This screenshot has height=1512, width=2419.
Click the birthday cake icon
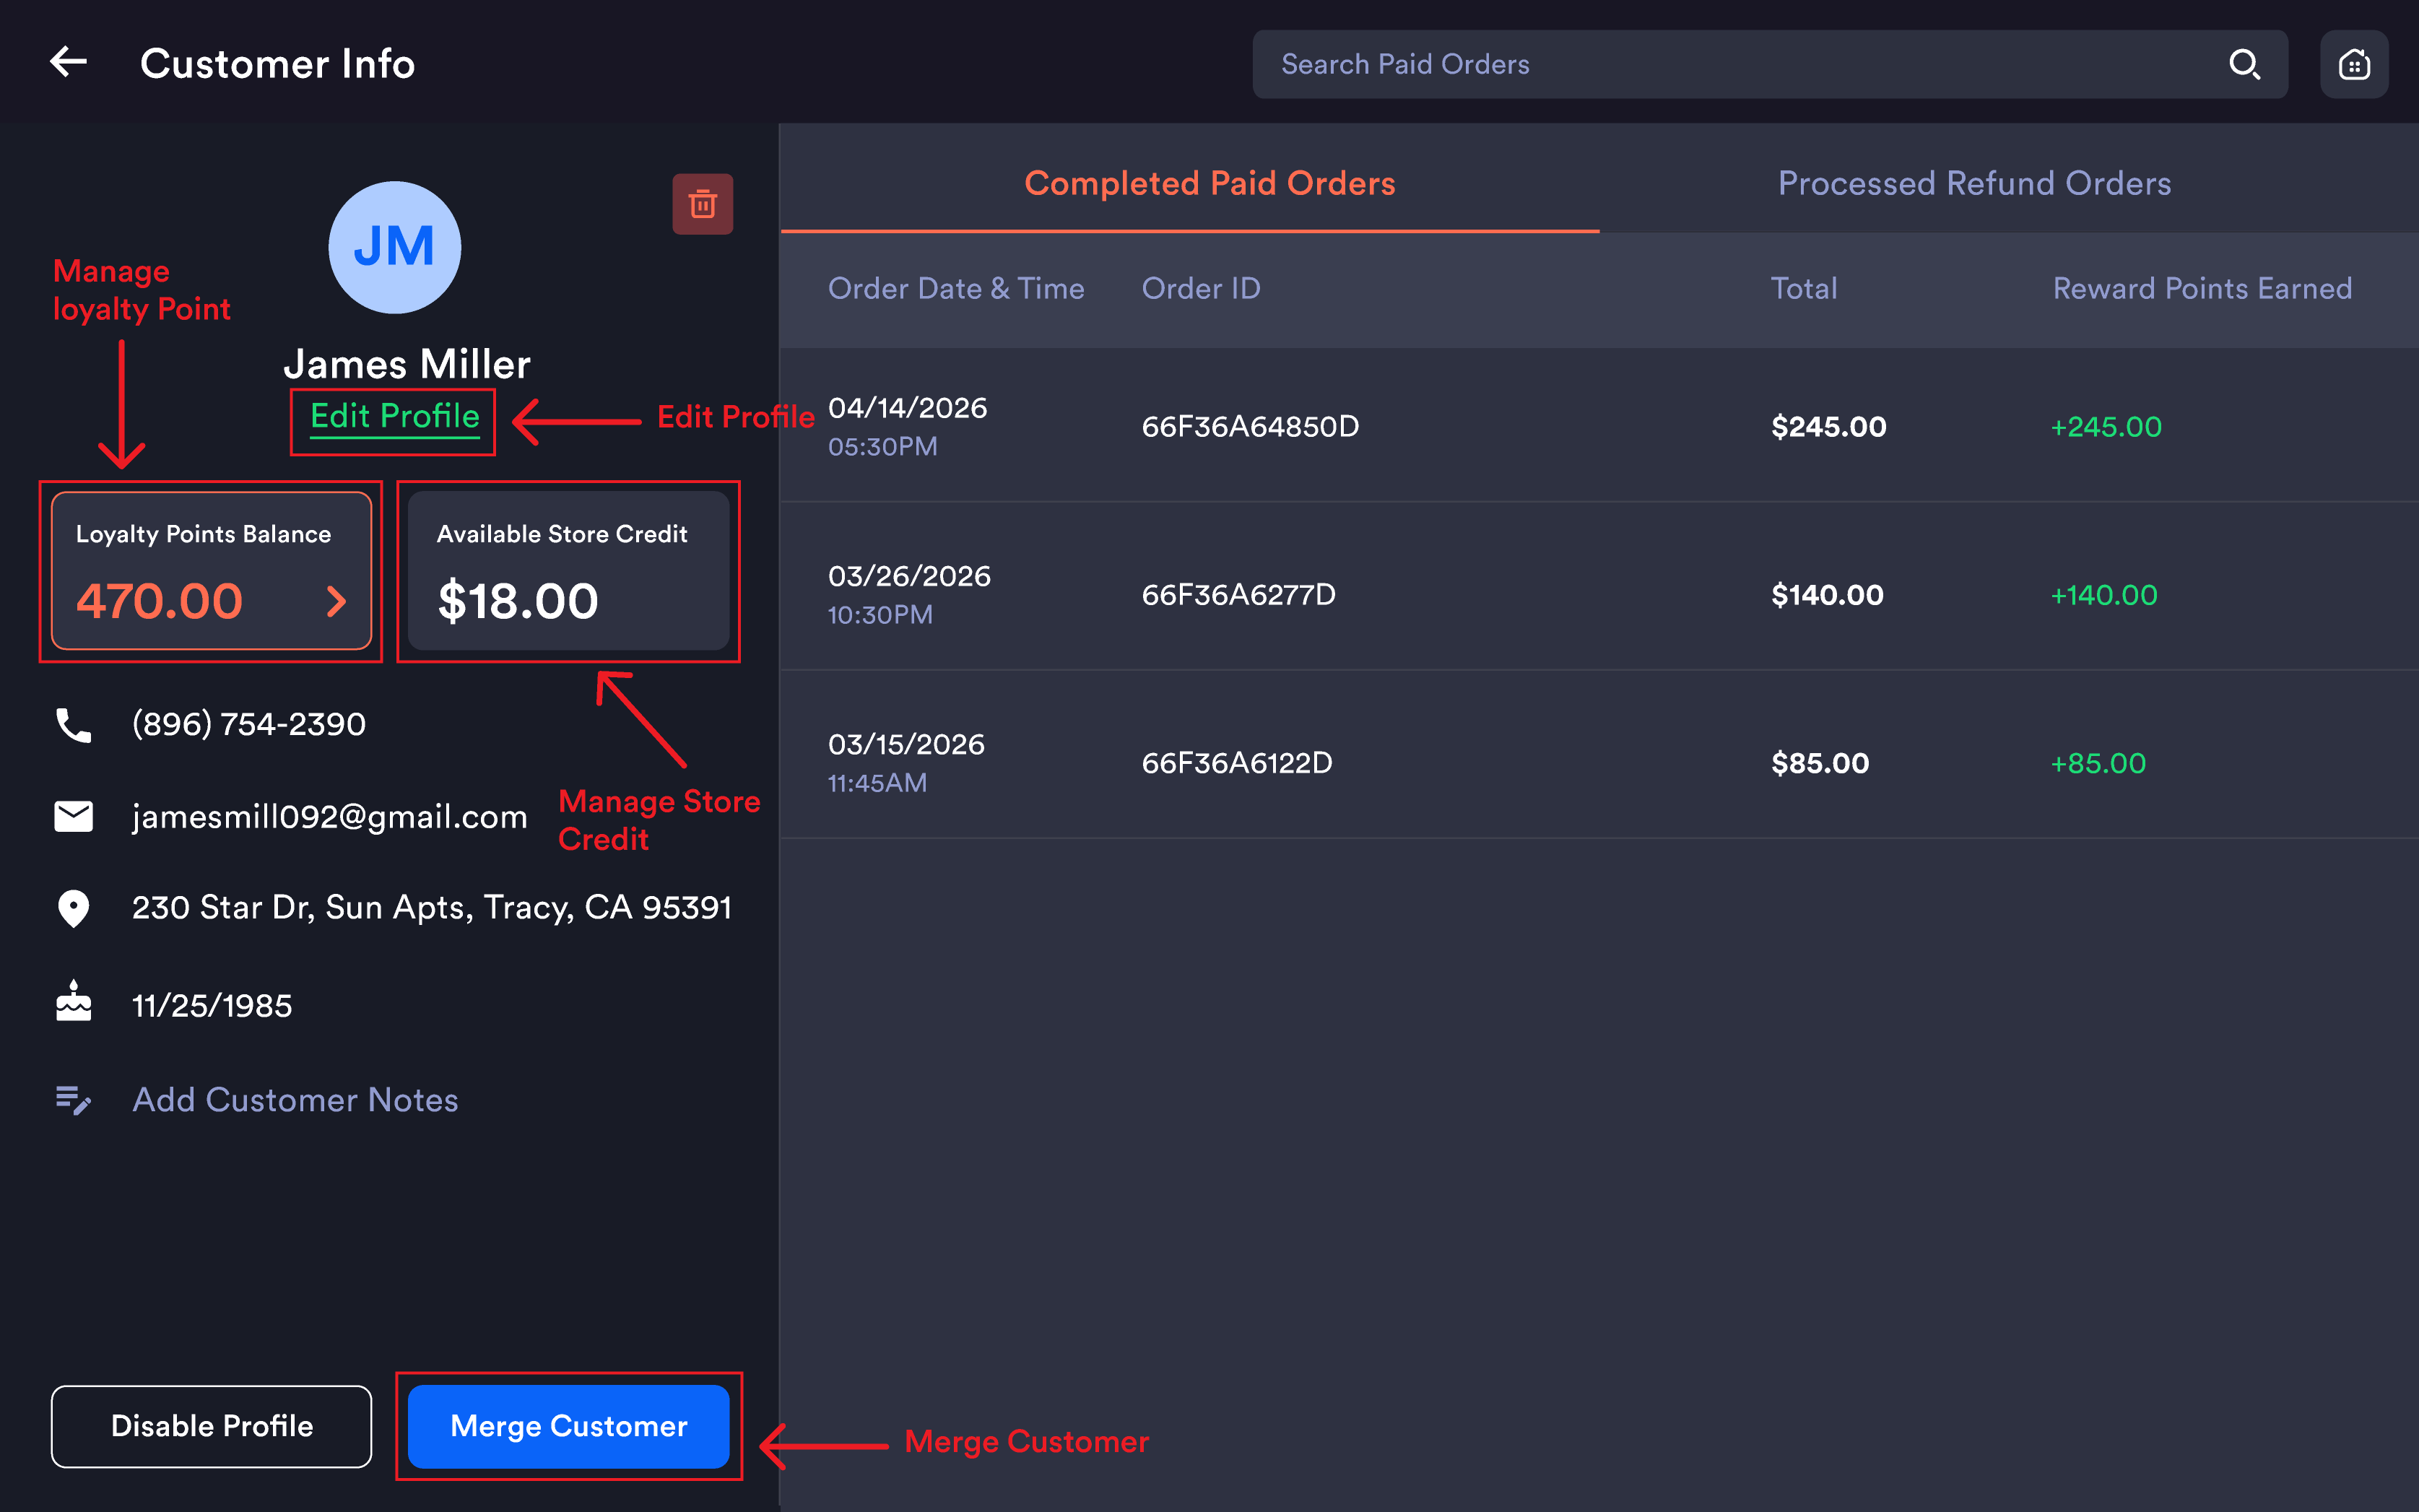[73, 1001]
